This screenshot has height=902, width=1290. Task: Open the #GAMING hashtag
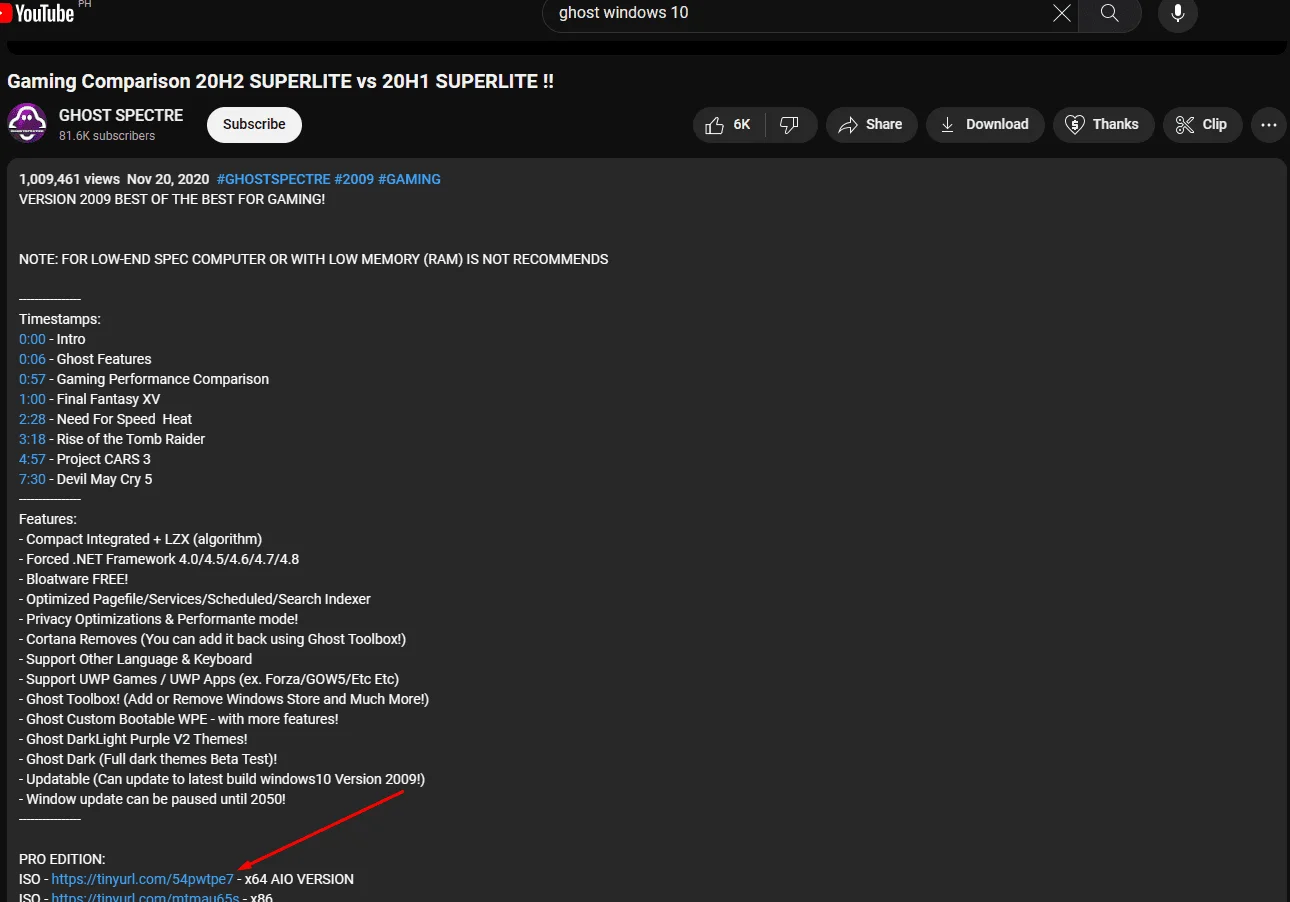click(409, 179)
